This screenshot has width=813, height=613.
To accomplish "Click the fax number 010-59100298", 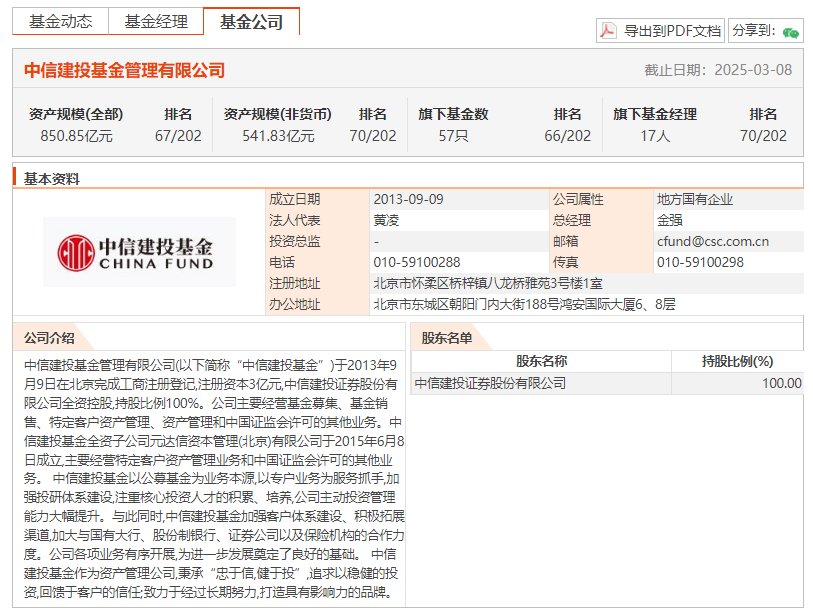I will (700, 262).
